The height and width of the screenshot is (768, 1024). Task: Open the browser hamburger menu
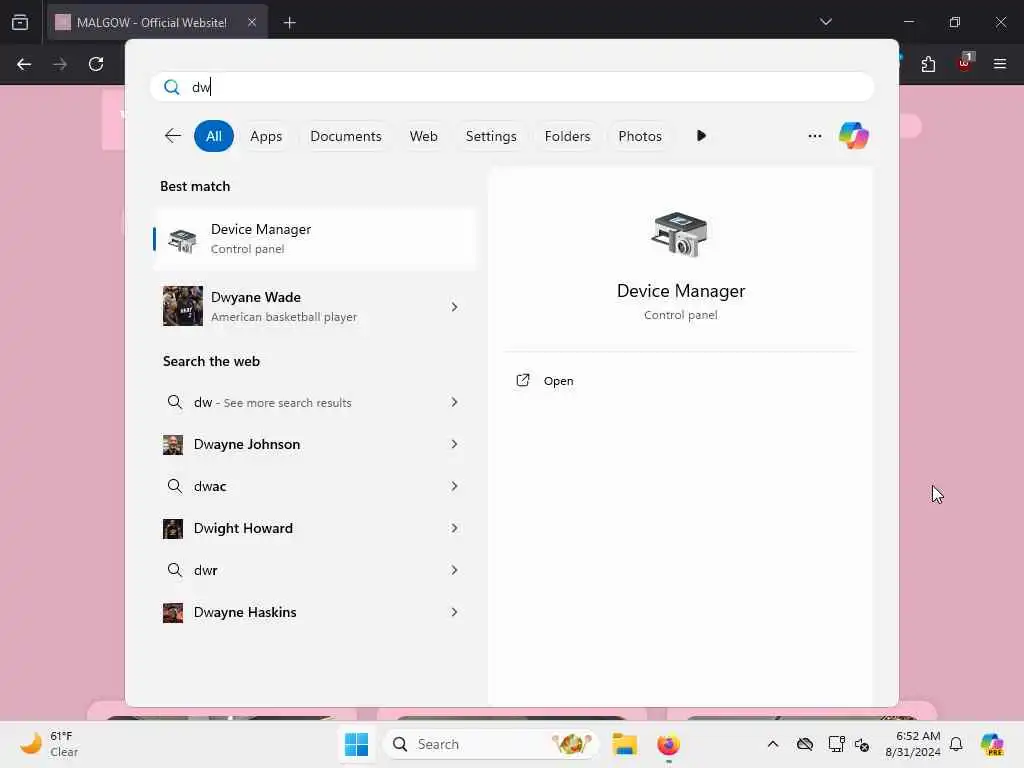click(1000, 64)
